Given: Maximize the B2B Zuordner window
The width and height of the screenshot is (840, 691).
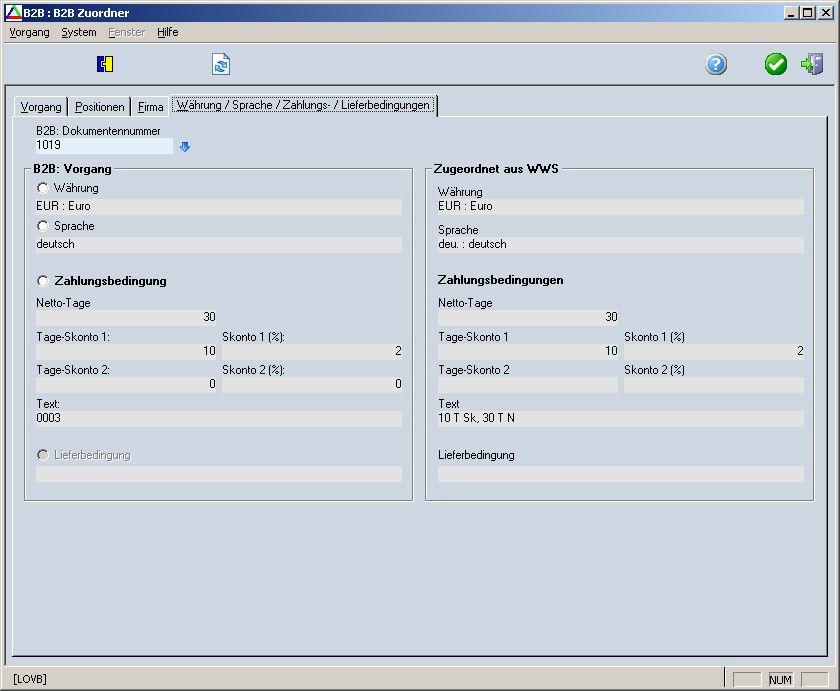Looking at the screenshot, I should (x=808, y=12).
